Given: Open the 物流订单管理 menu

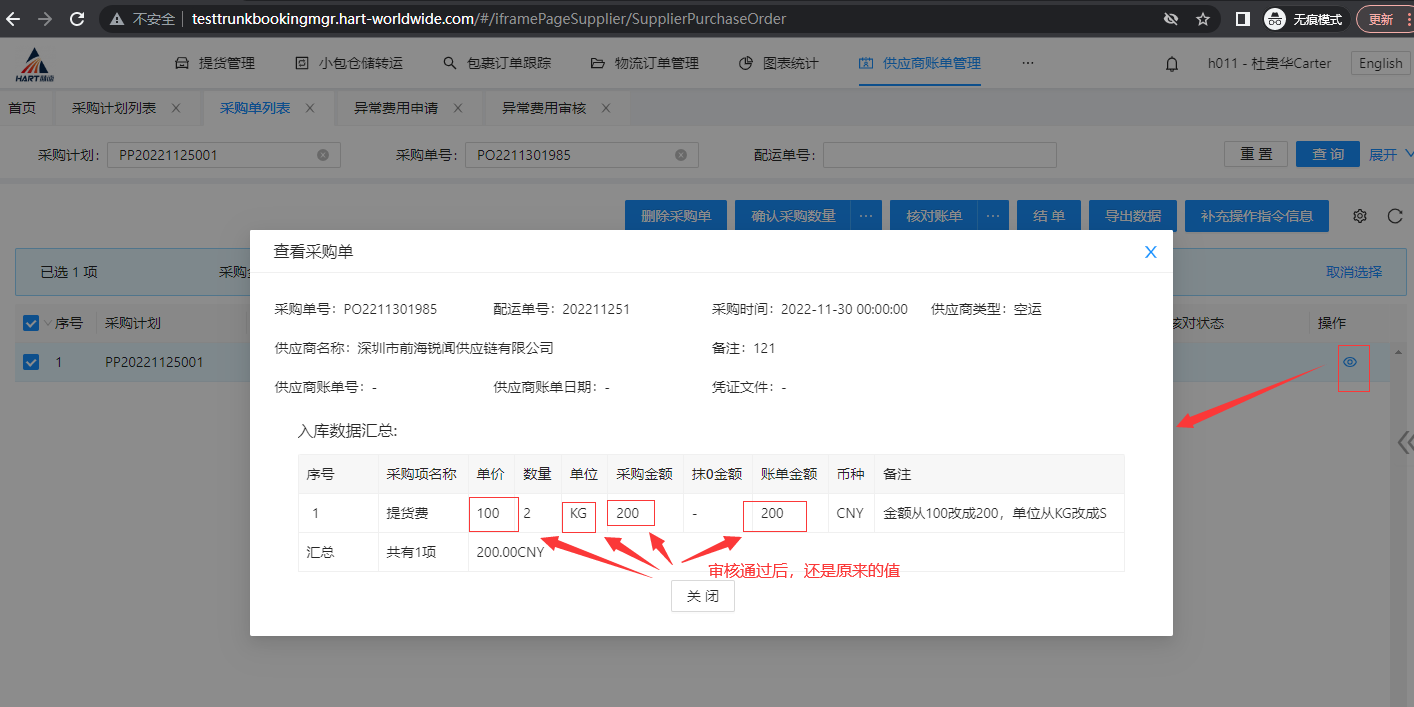Looking at the screenshot, I should pos(644,63).
